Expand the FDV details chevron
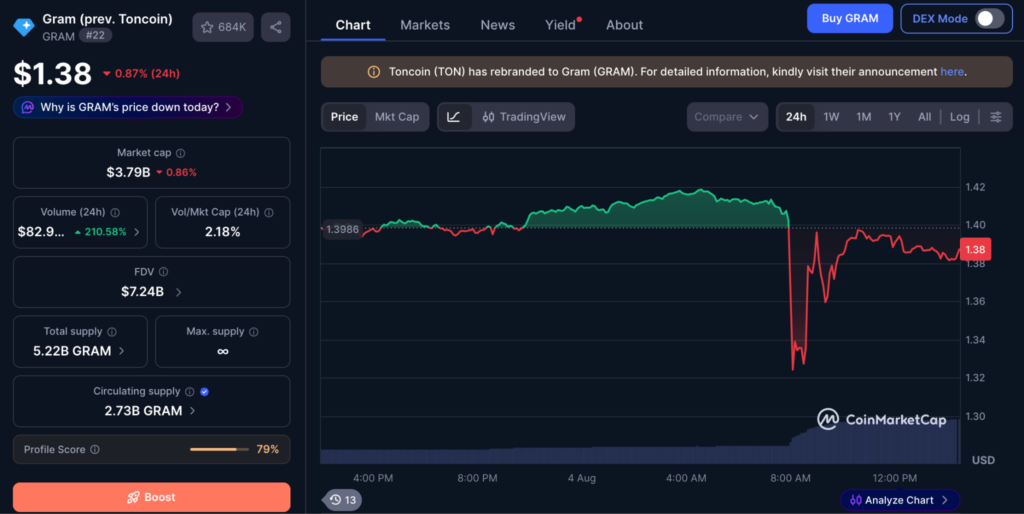 (x=178, y=292)
